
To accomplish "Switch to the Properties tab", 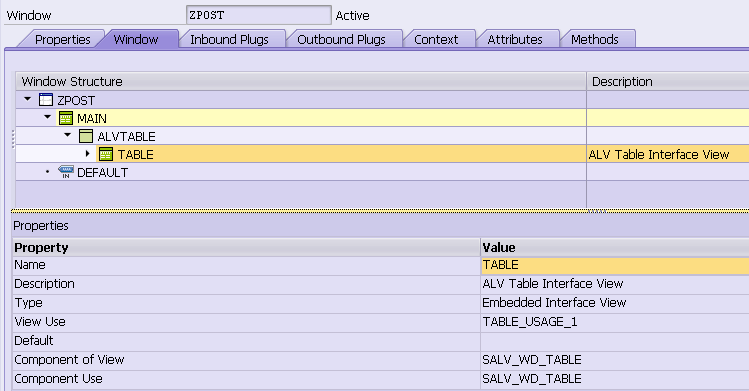I will click(x=63, y=39).
